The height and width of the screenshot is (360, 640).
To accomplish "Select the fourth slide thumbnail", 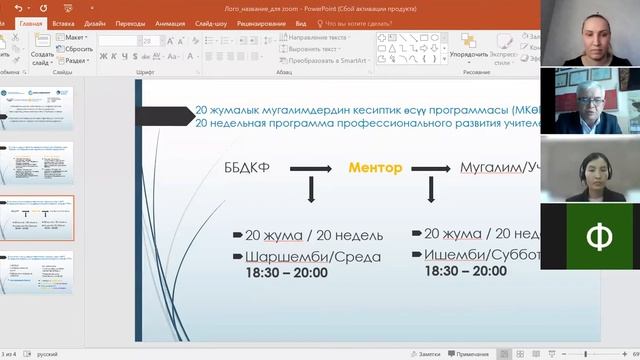I will [x=38, y=272].
